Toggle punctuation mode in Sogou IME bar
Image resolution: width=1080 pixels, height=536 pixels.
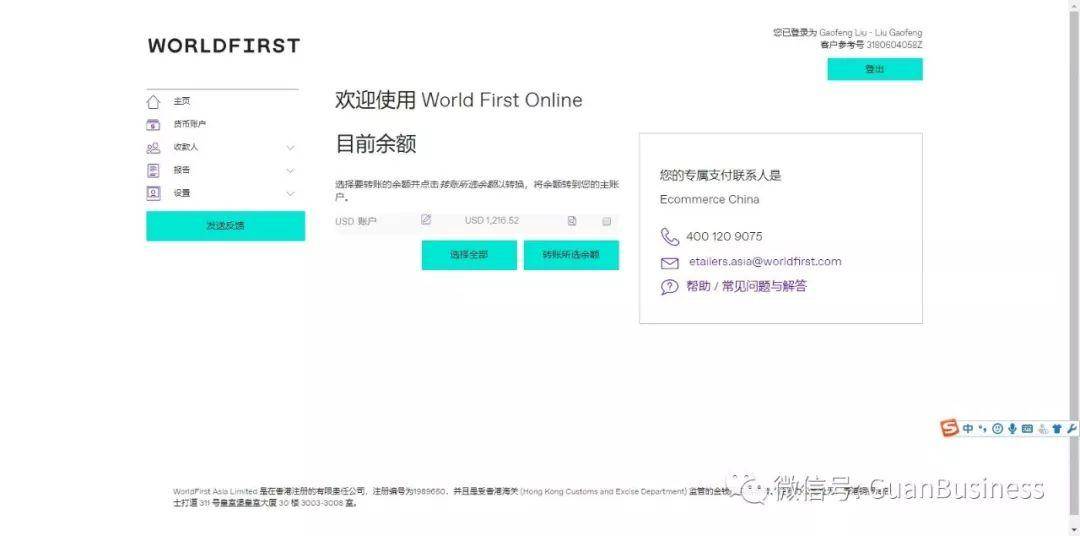tap(983, 429)
